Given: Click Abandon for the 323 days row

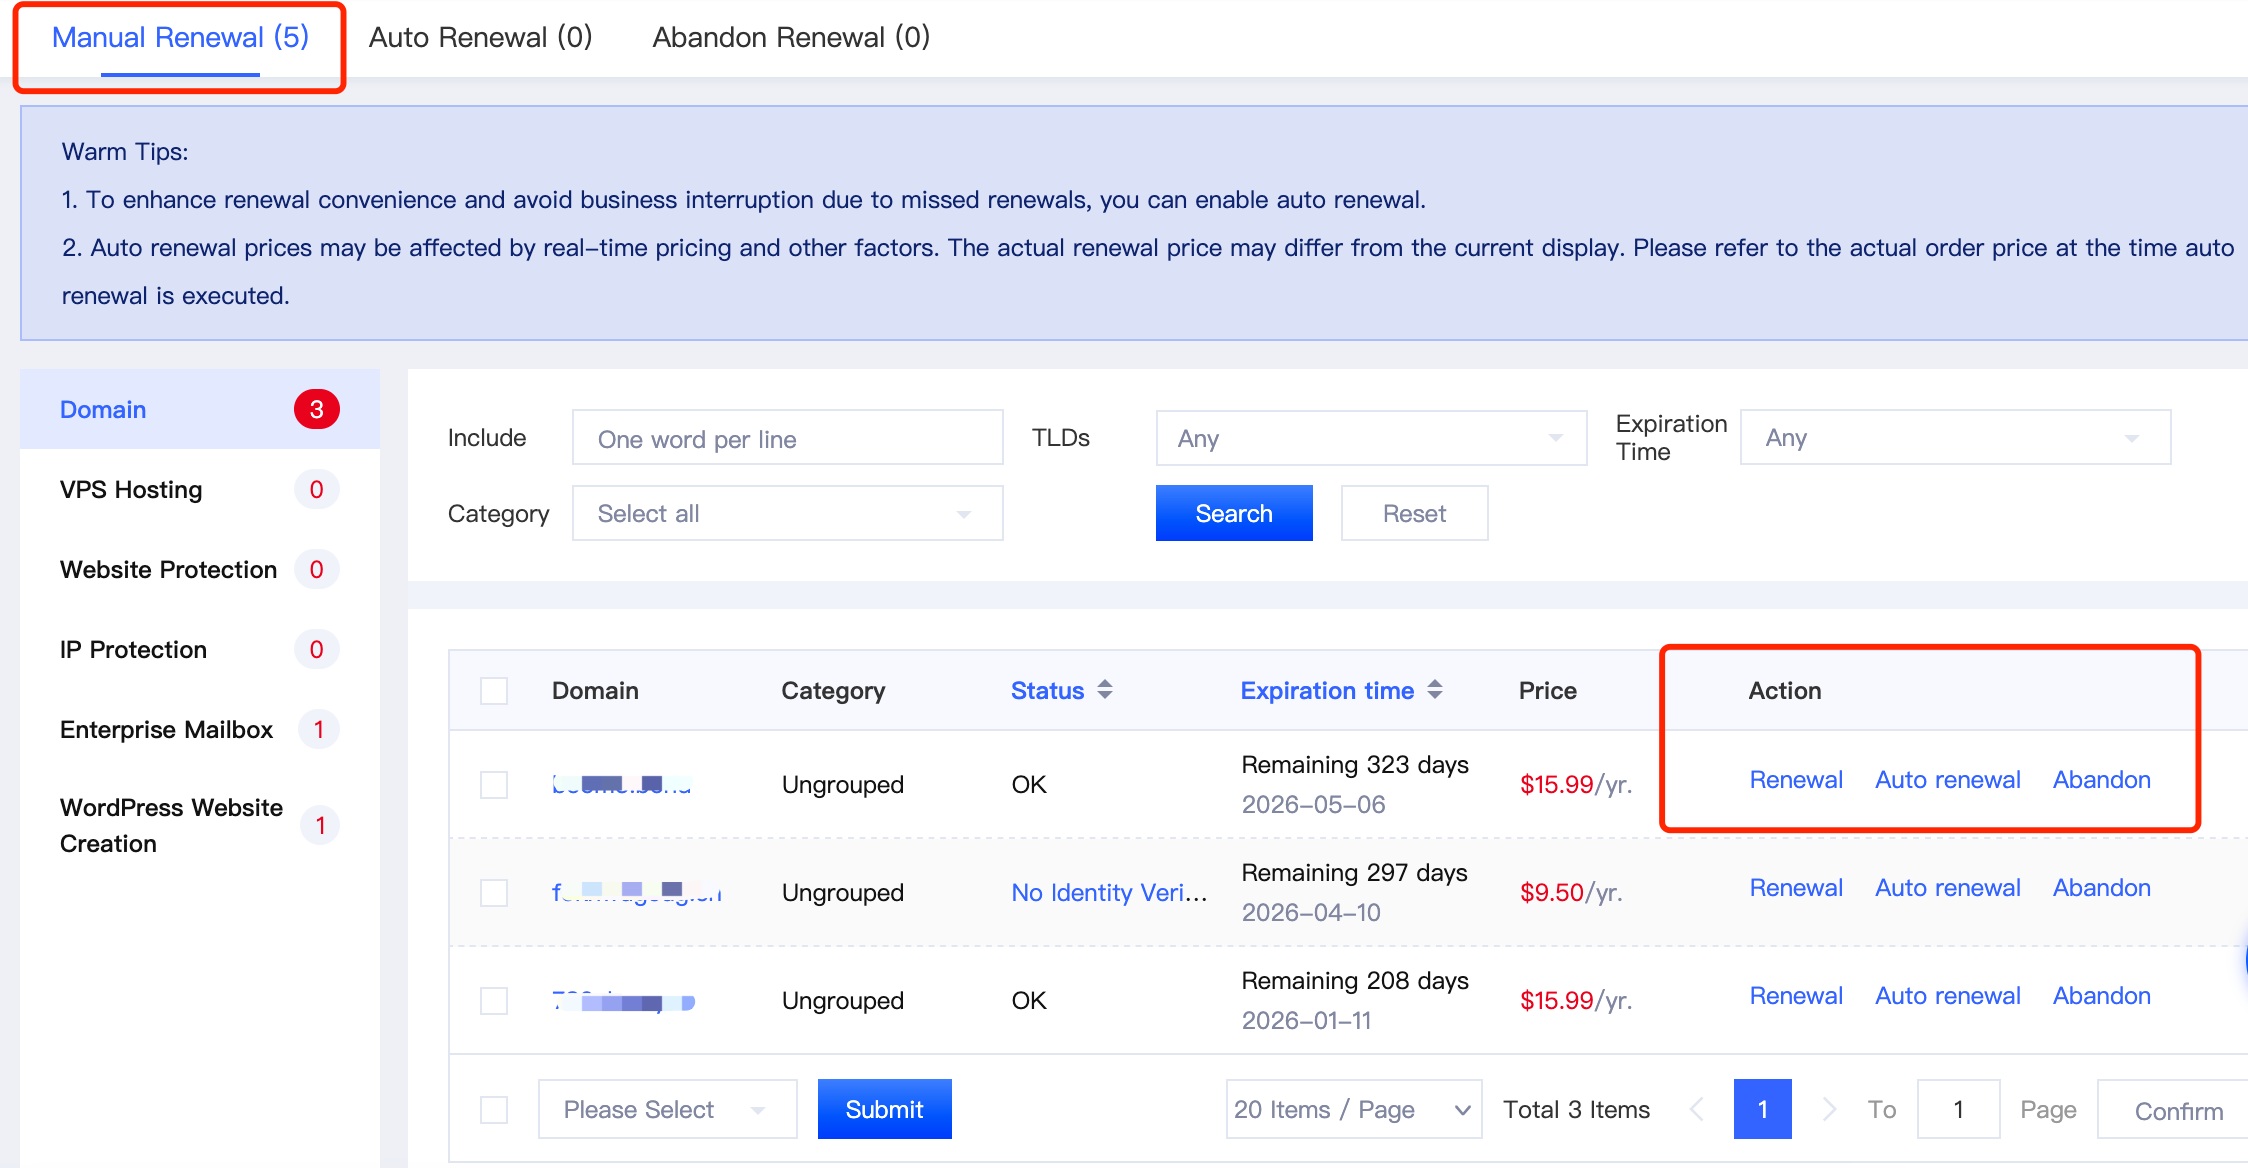Looking at the screenshot, I should pyautogui.click(x=2102, y=780).
